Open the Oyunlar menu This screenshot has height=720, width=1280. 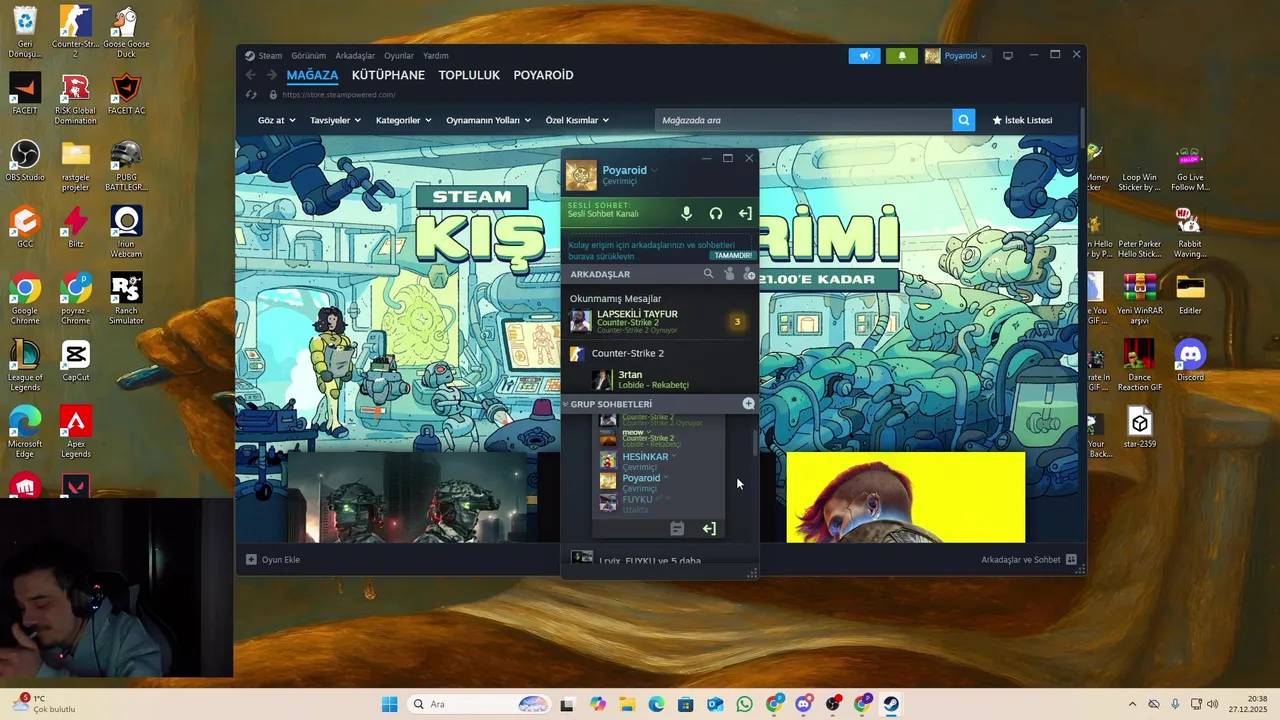pos(399,56)
